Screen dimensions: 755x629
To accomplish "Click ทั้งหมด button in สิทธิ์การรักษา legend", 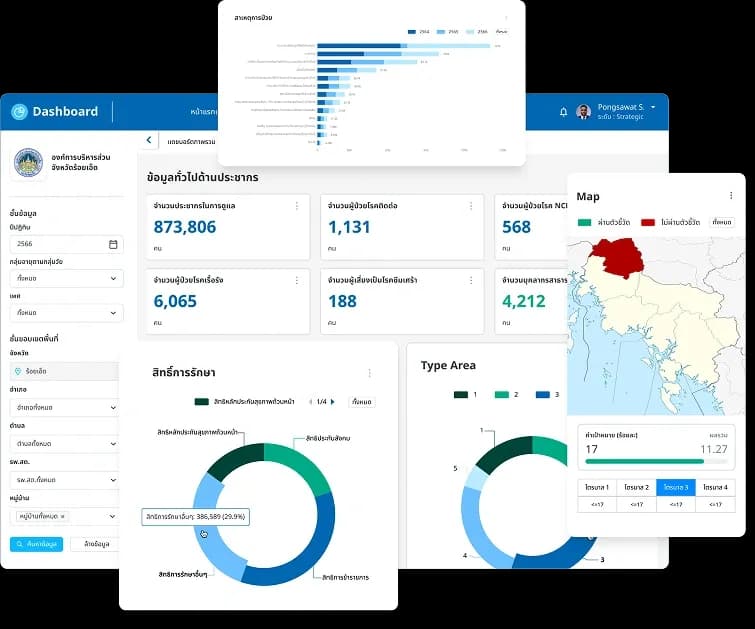I will point(362,402).
